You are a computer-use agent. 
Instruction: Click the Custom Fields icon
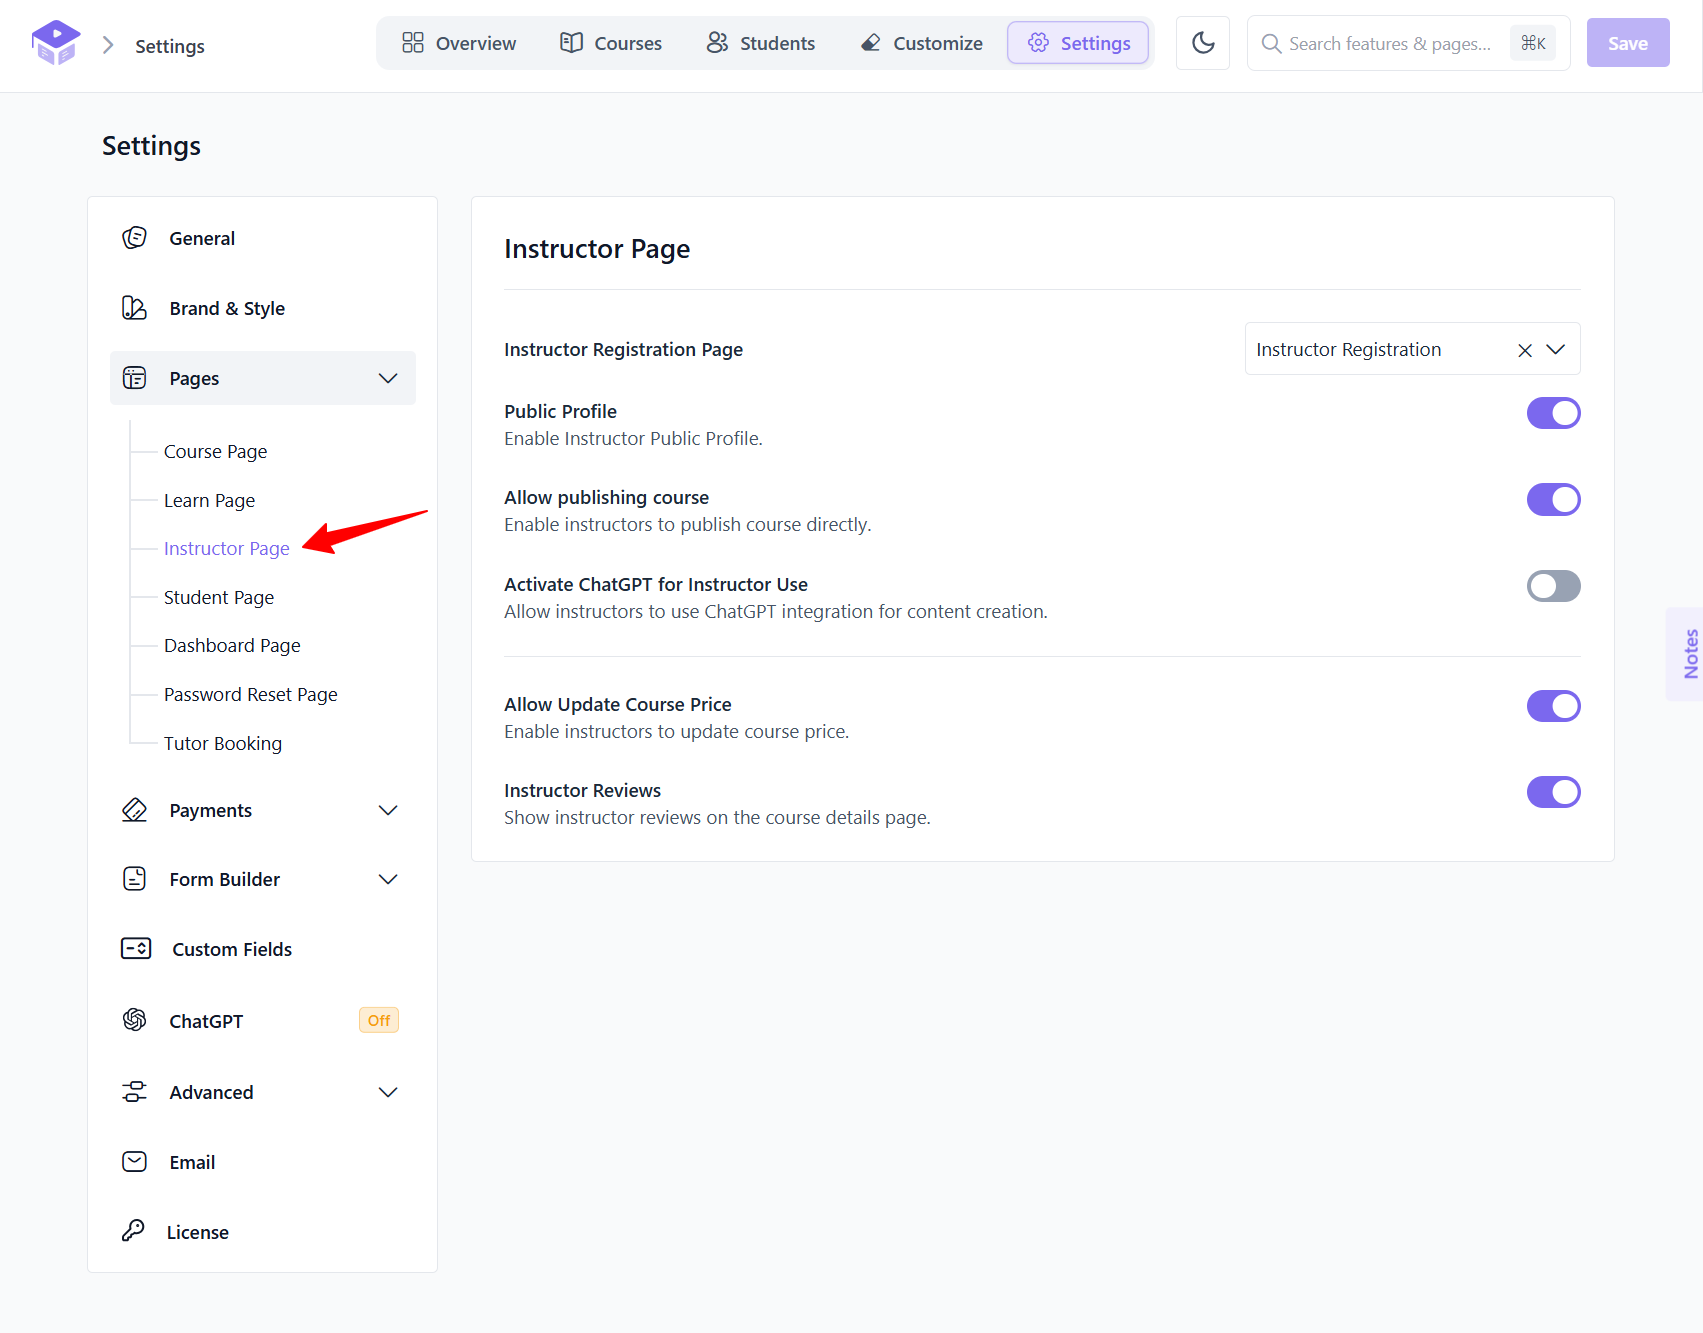pos(136,948)
